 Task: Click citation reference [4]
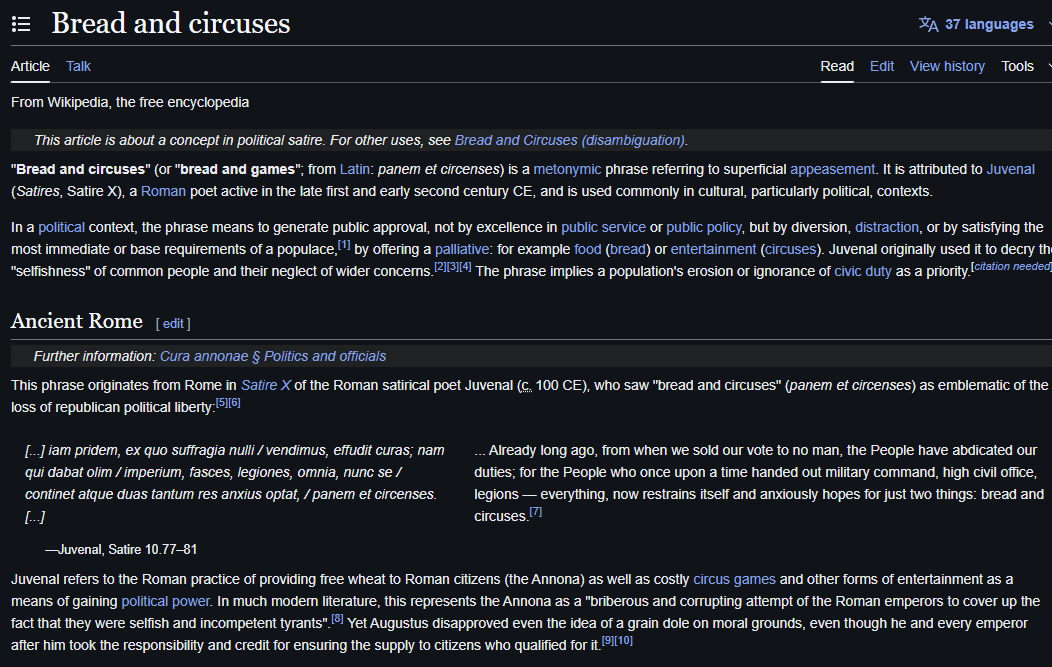pyautogui.click(x=465, y=266)
